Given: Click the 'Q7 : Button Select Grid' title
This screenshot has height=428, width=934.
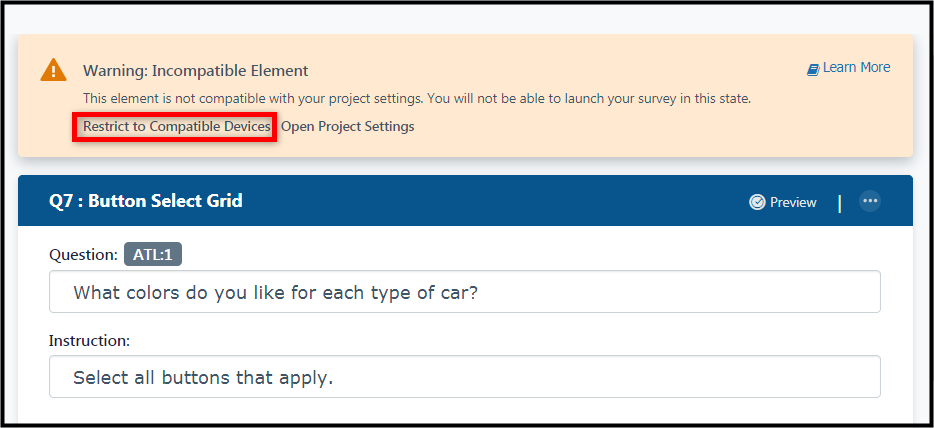Looking at the screenshot, I should pyautogui.click(x=145, y=201).
